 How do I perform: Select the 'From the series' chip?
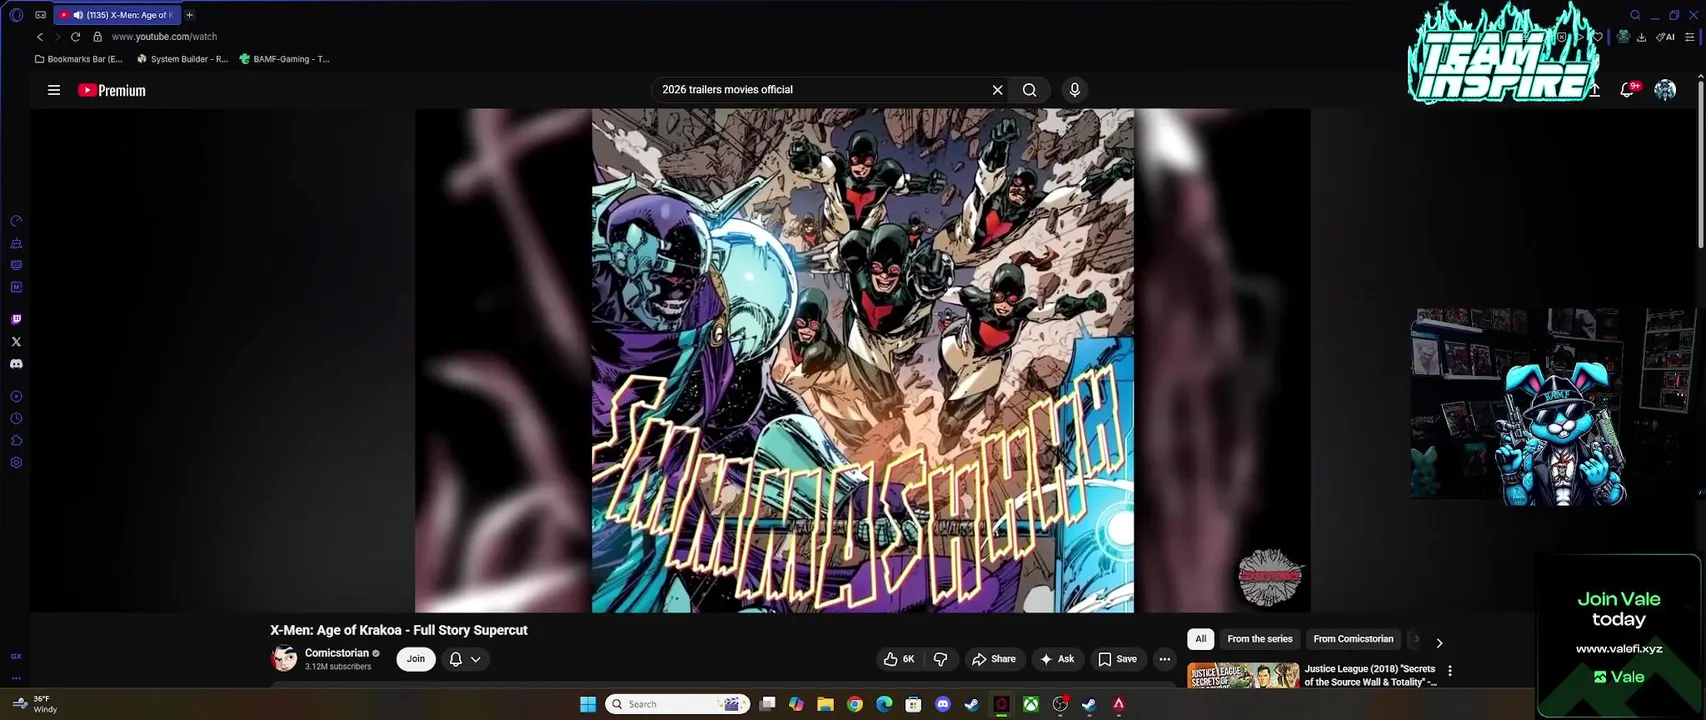(1260, 639)
